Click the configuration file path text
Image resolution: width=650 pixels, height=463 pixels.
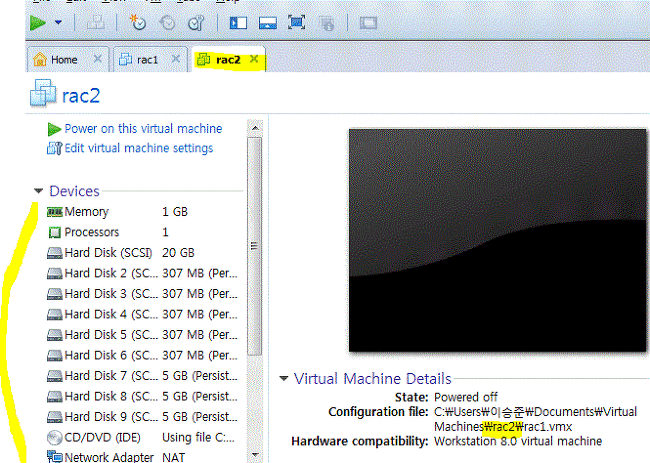pos(536,419)
